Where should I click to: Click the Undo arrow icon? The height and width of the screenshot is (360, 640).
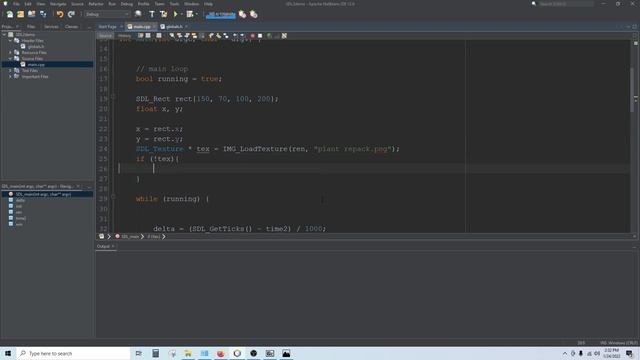[x=60, y=14]
